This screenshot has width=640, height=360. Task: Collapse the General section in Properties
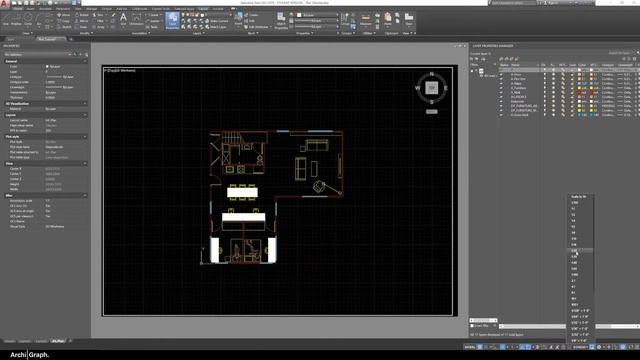[x=85, y=61]
